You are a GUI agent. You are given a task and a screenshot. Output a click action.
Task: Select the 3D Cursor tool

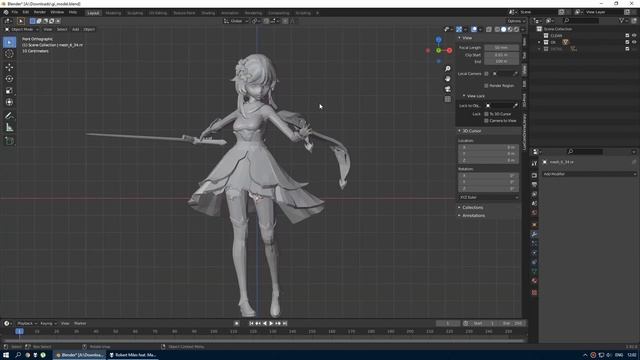point(9,54)
